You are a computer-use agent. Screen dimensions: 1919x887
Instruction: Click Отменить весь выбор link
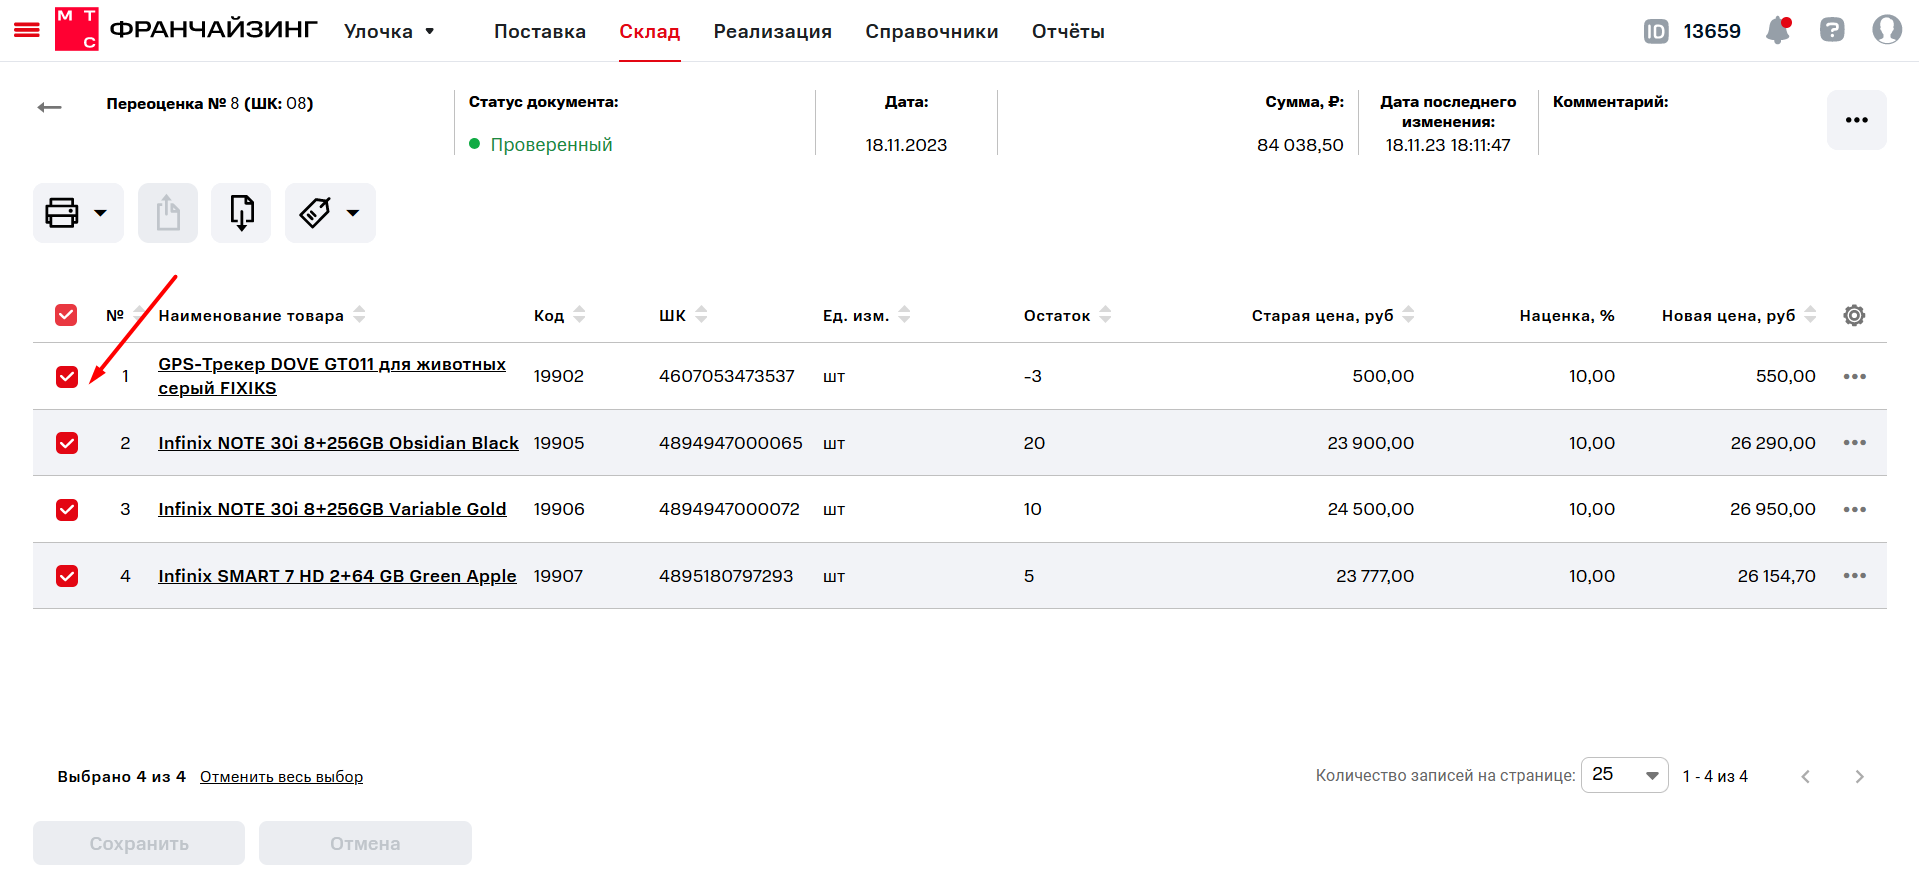(x=281, y=777)
